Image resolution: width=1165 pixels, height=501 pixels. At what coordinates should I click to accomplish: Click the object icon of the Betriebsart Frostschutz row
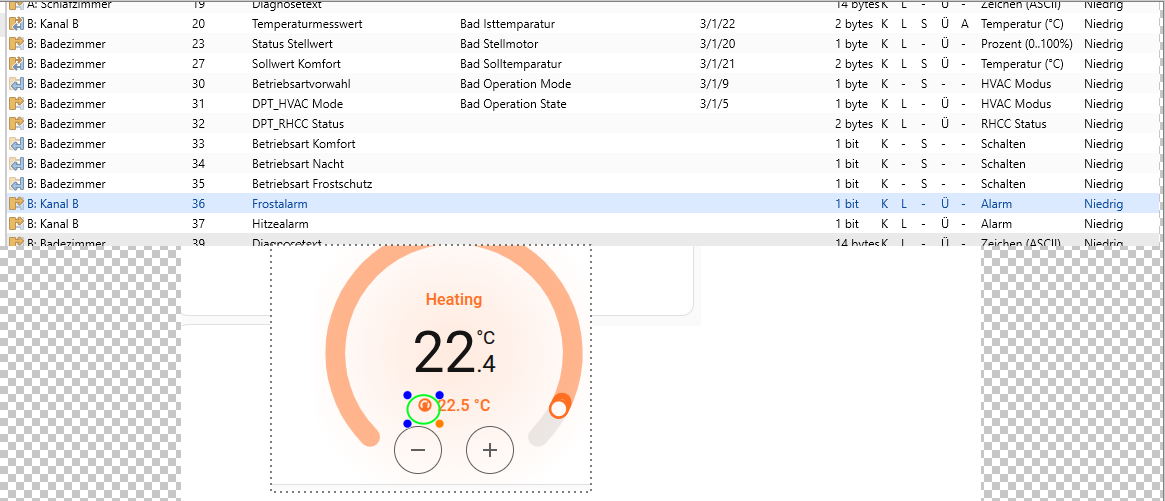click(16, 184)
